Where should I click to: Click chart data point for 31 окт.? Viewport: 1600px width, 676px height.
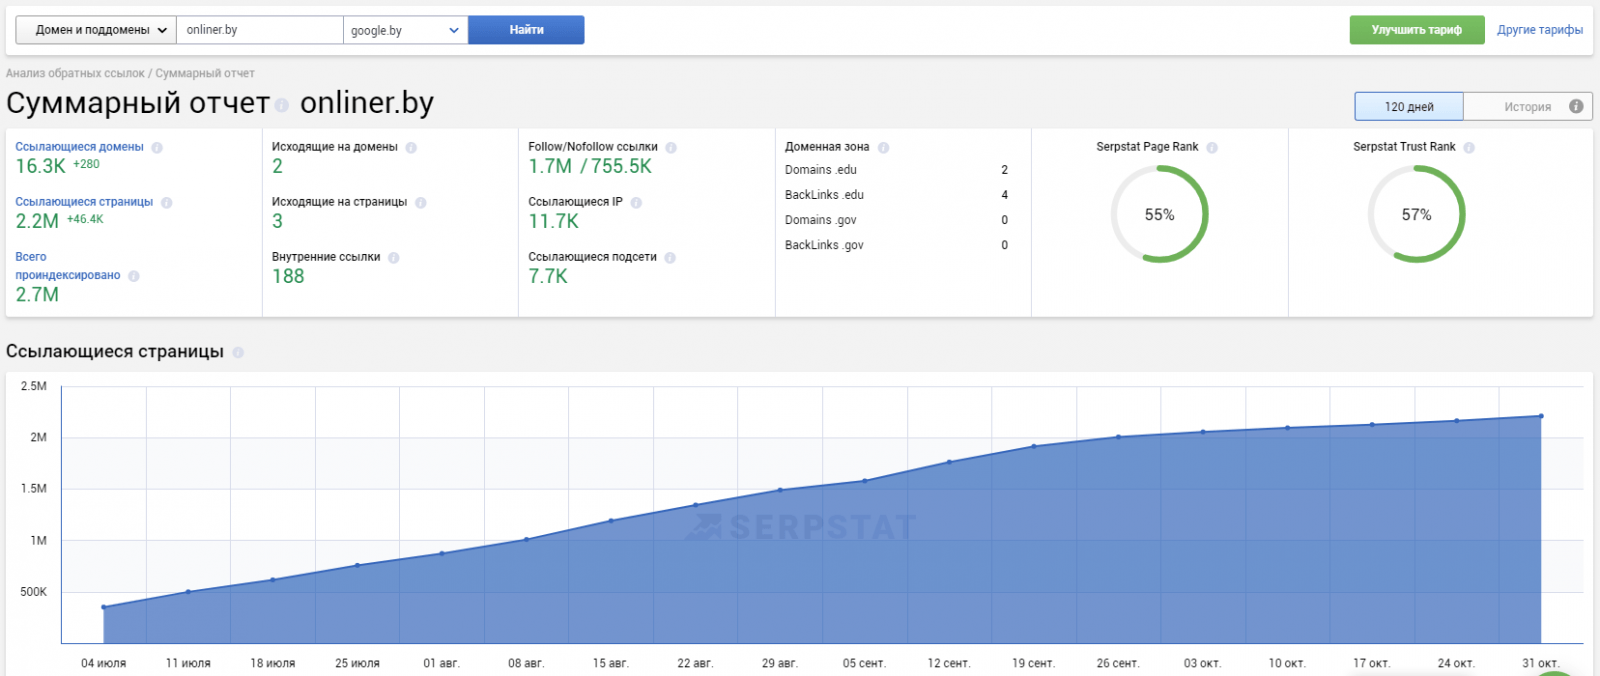[x=1541, y=416]
